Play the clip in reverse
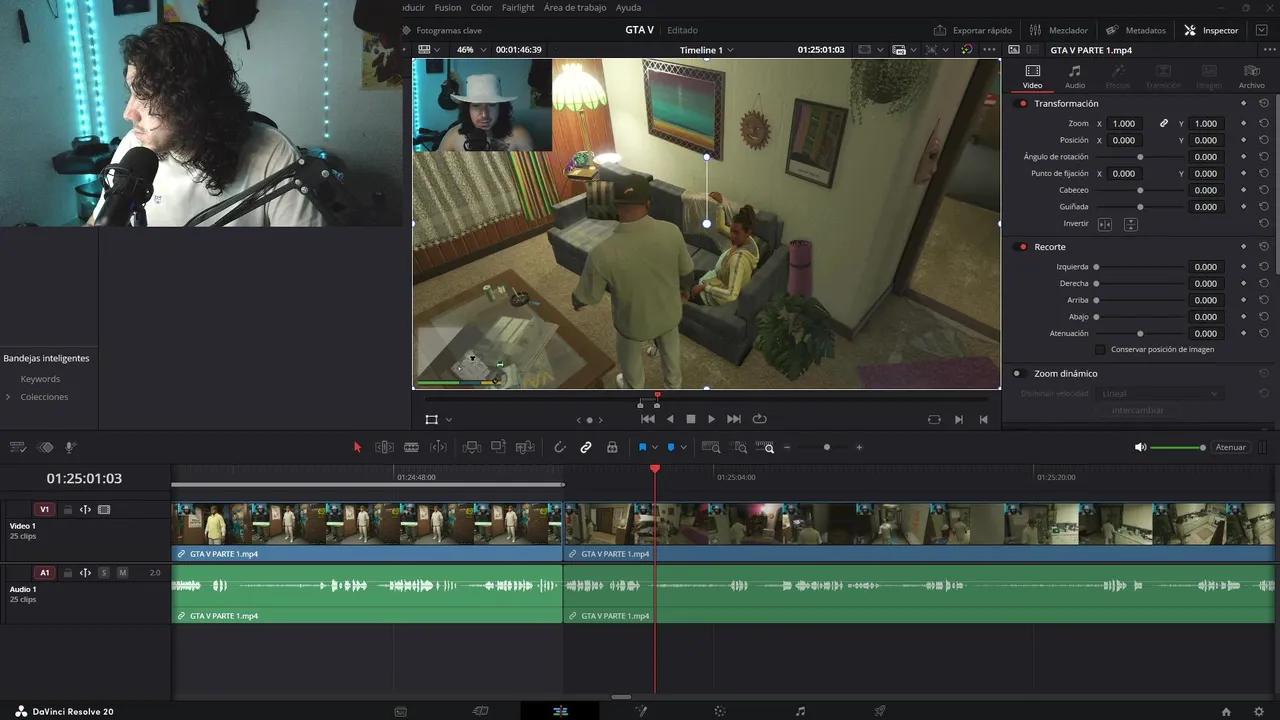 pyautogui.click(x=670, y=419)
